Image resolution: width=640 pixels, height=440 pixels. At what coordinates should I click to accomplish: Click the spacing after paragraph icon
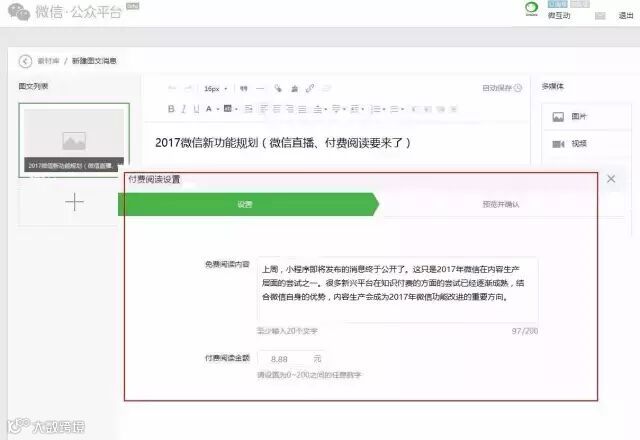336,109
